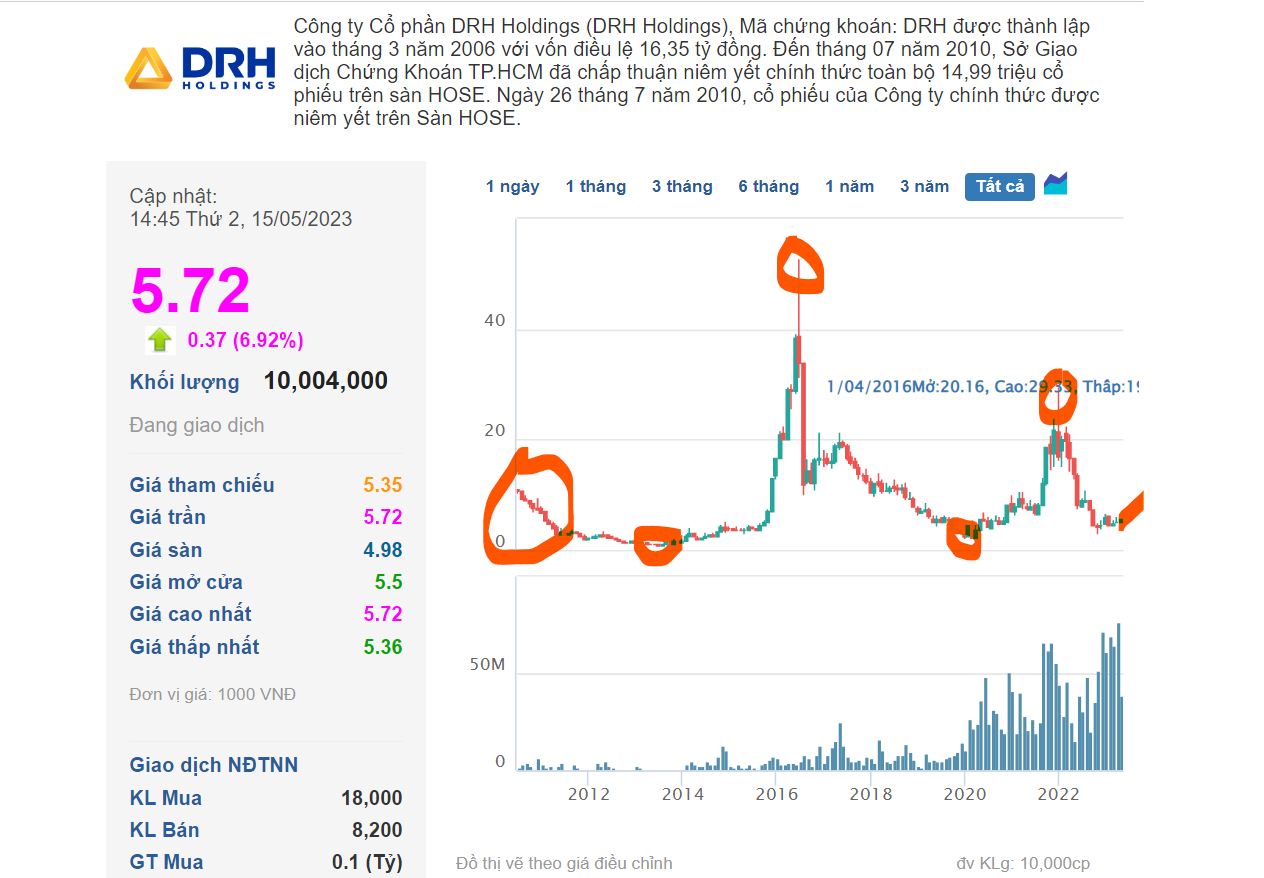The height and width of the screenshot is (878, 1264).
Task: Click the 'Giá cao nhất' label
Action: 191,614
